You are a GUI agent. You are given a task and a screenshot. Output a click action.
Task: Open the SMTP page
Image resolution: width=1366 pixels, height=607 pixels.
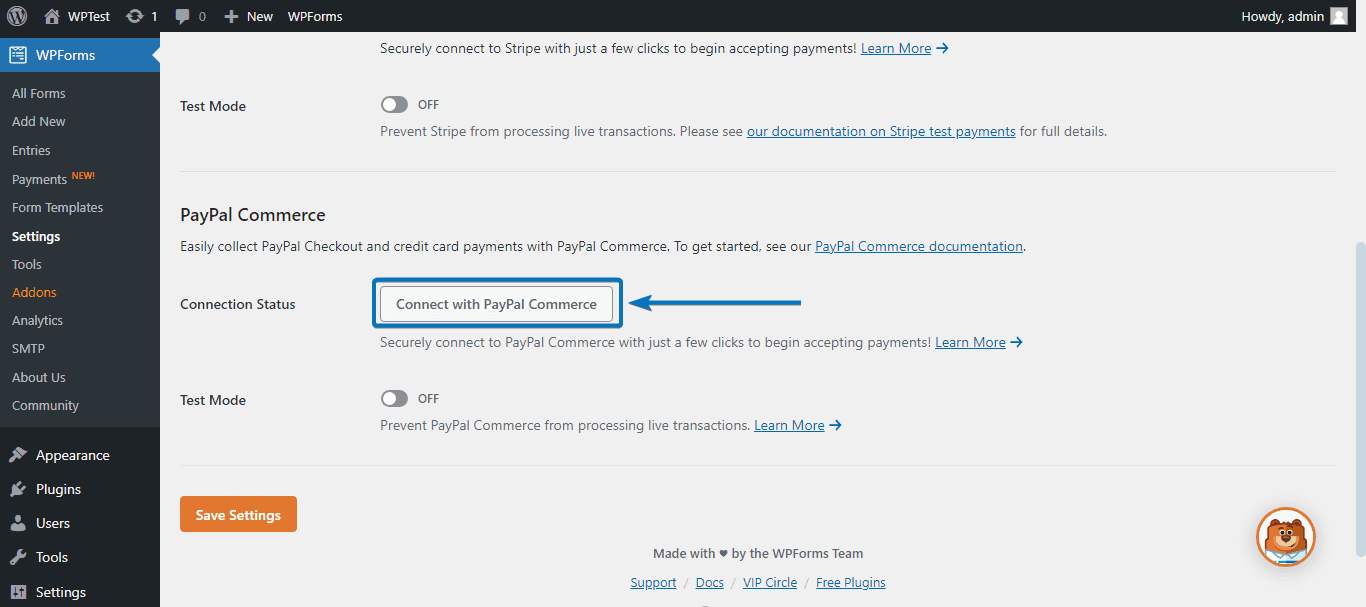click(x=28, y=348)
